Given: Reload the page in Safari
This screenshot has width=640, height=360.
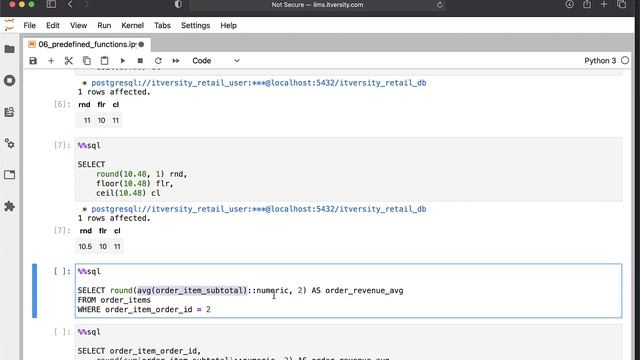Looking at the screenshot, I should pos(440,5).
